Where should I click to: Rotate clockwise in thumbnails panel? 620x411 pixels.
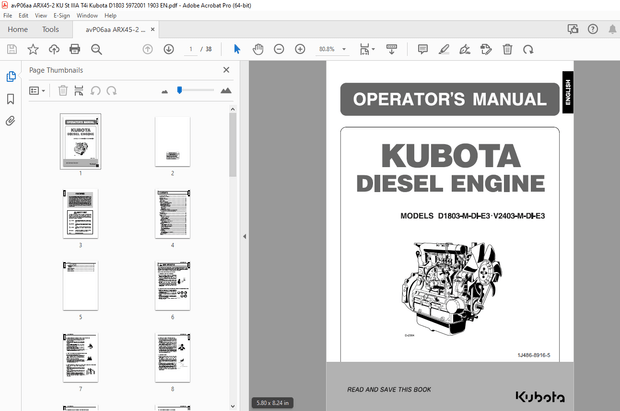click(x=112, y=91)
